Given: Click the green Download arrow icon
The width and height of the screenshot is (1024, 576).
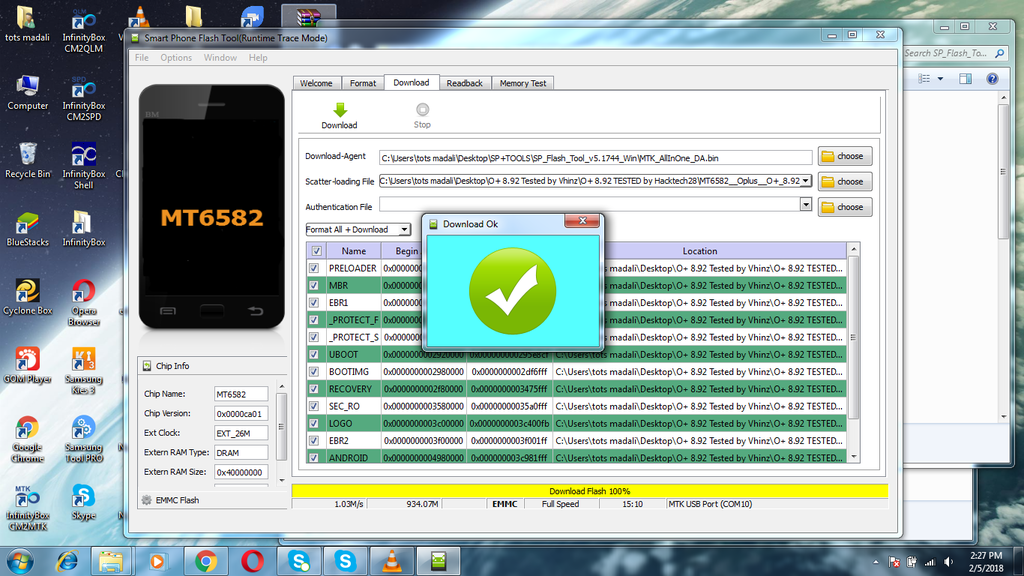Looking at the screenshot, I should 339,110.
